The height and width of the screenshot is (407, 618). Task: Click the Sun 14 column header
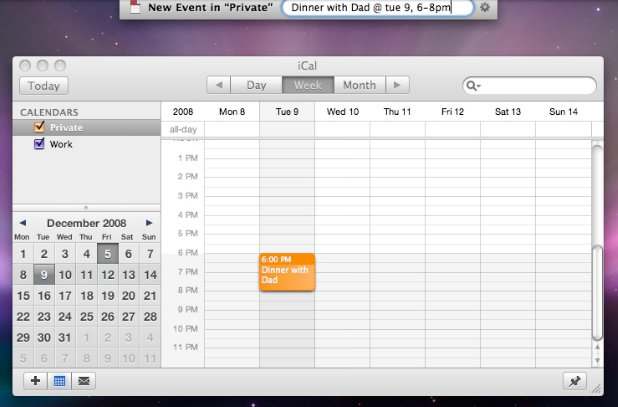(x=563, y=112)
